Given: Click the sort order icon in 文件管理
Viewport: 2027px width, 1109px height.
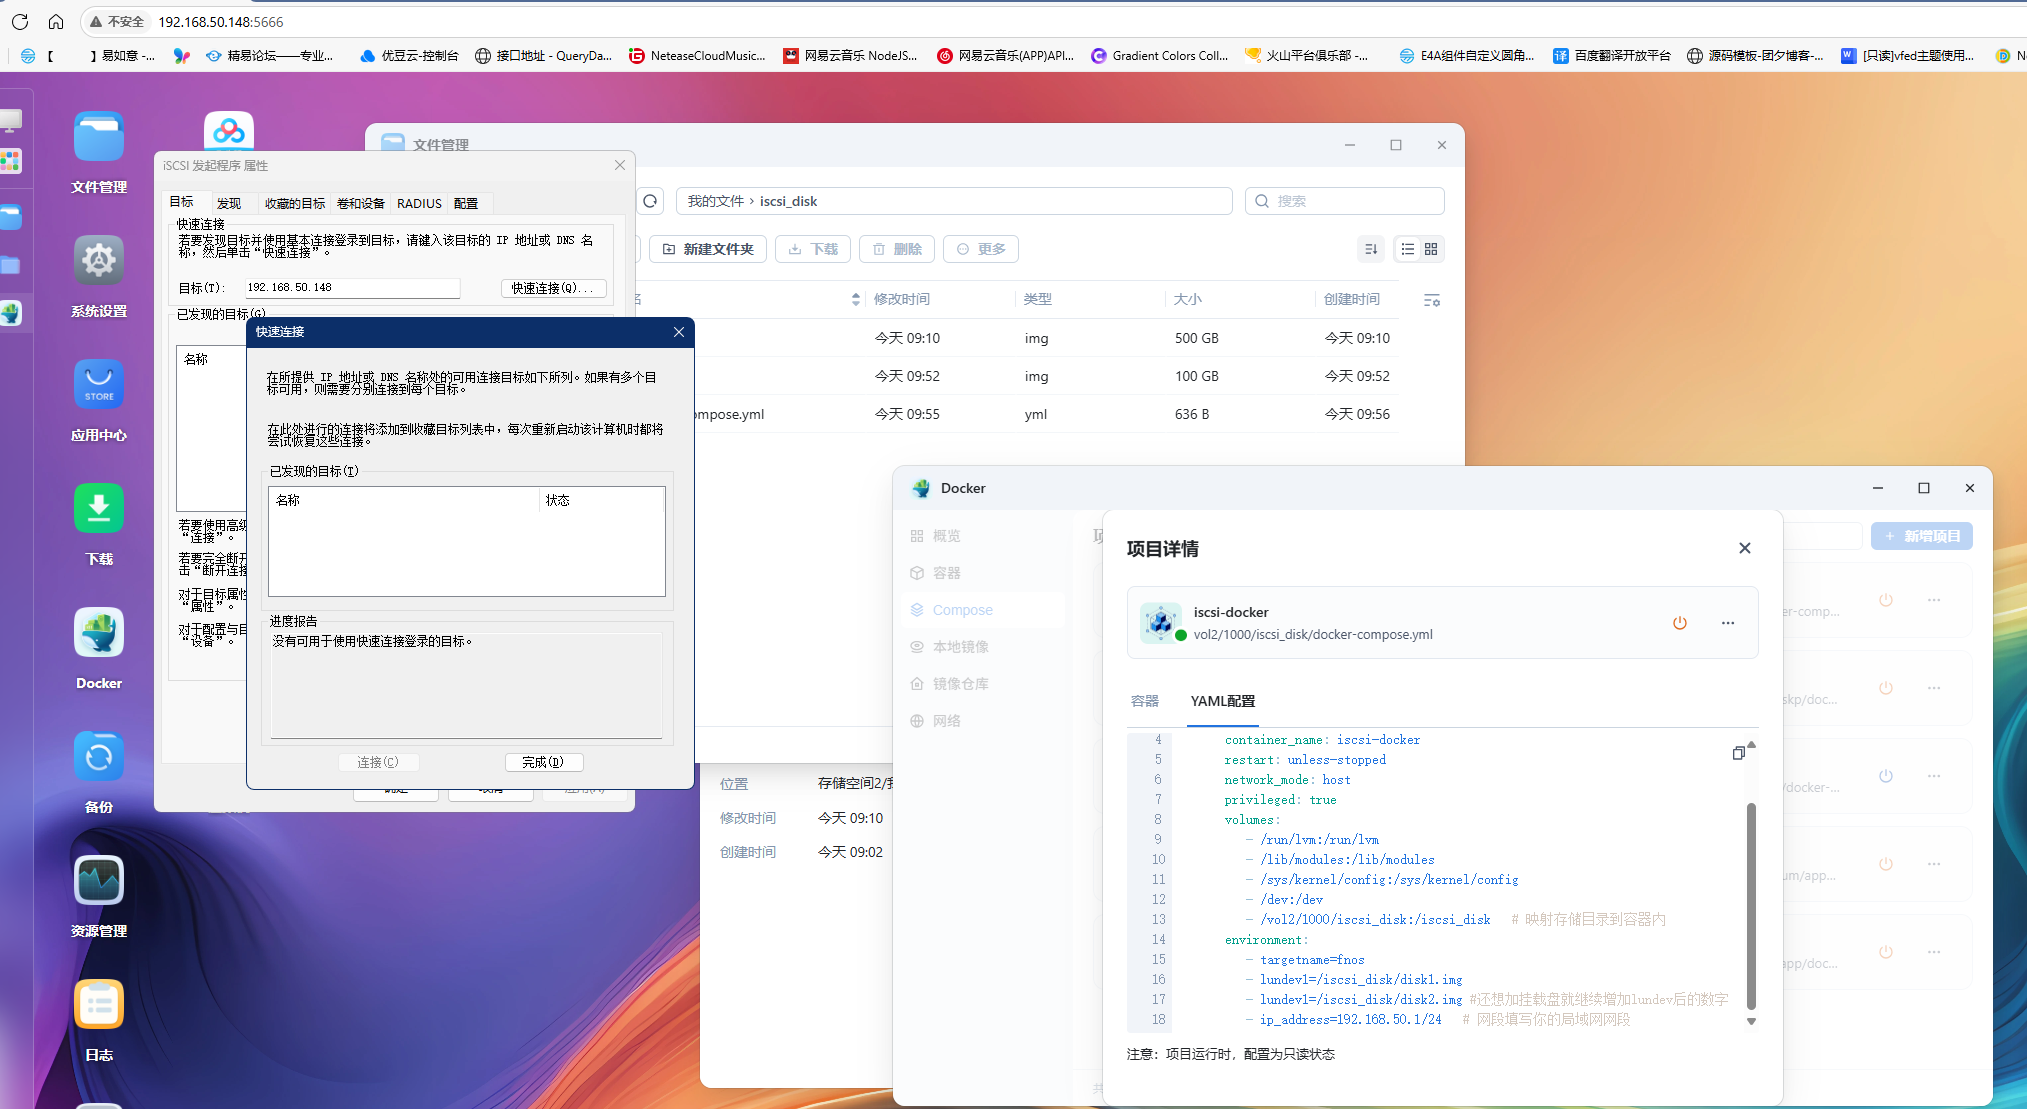Looking at the screenshot, I should [1371, 249].
